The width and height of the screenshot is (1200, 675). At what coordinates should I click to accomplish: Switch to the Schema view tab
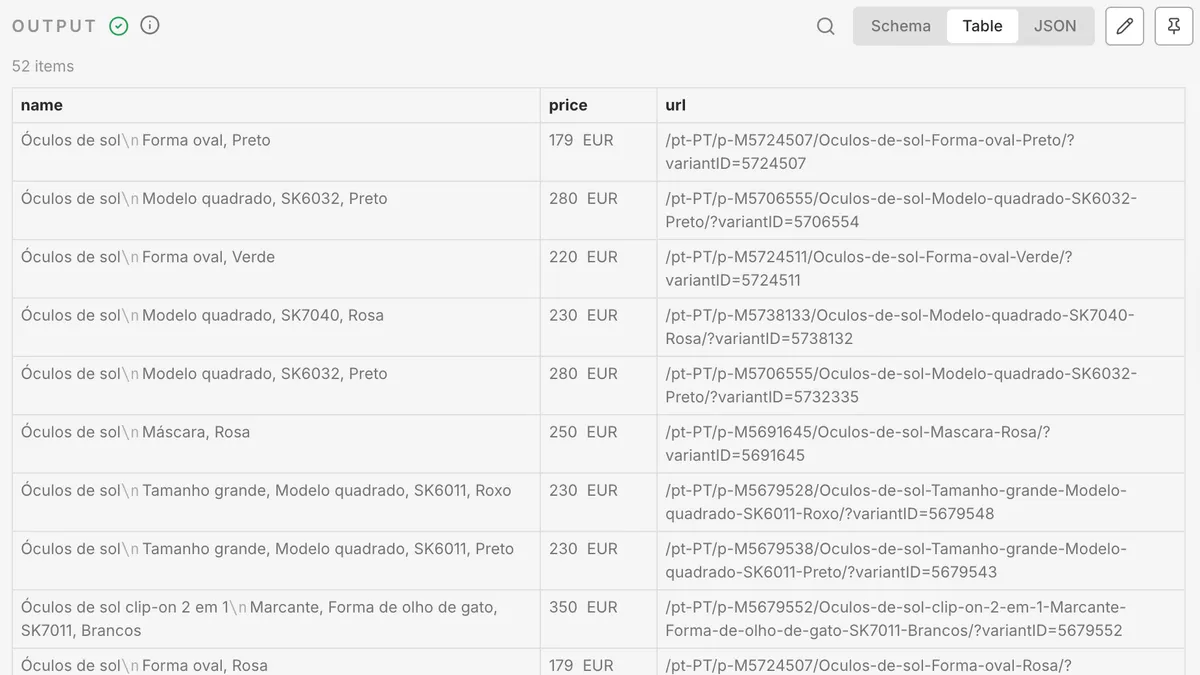click(x=900, y=27)
